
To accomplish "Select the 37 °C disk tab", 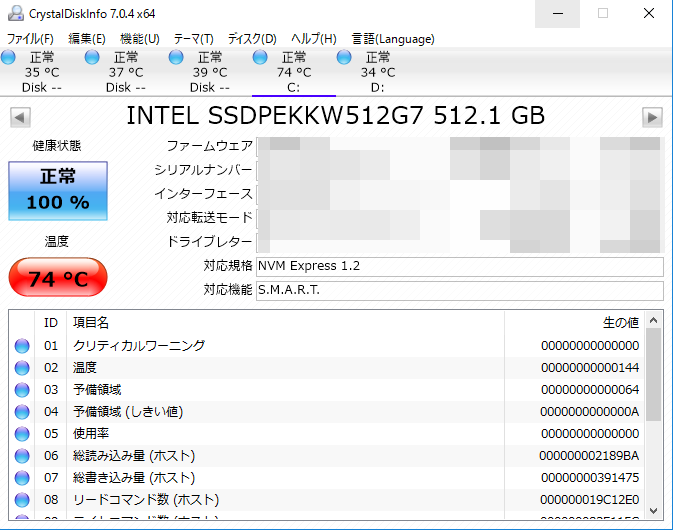I will [126, 72].
